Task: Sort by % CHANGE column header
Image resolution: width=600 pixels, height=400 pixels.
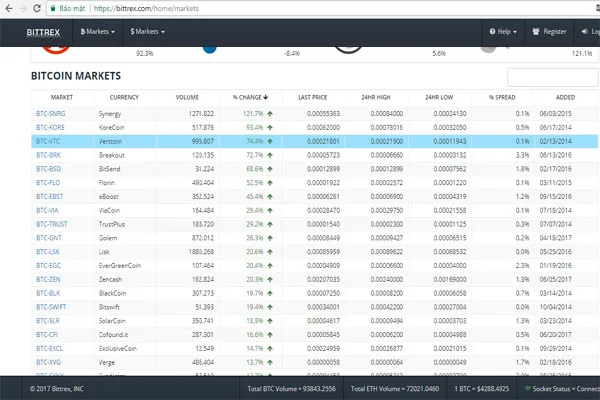Action: click(250, 97)
